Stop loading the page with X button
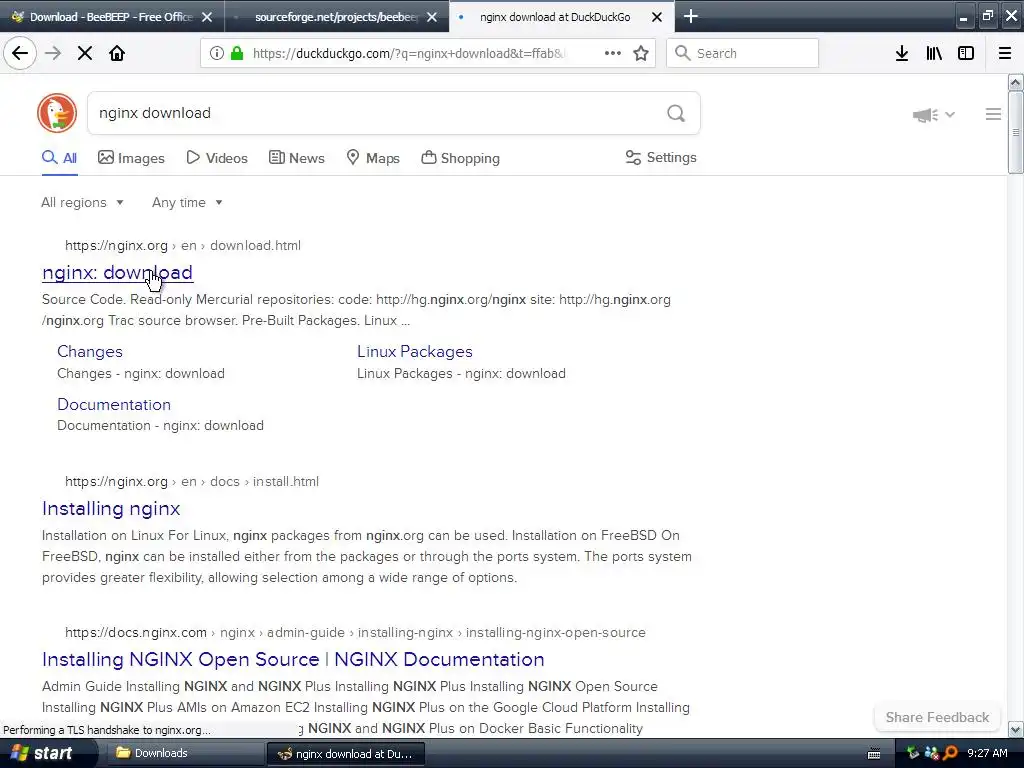Image resolution: width=1024 pixels, height=768 pixels. [x=85, y=53]
